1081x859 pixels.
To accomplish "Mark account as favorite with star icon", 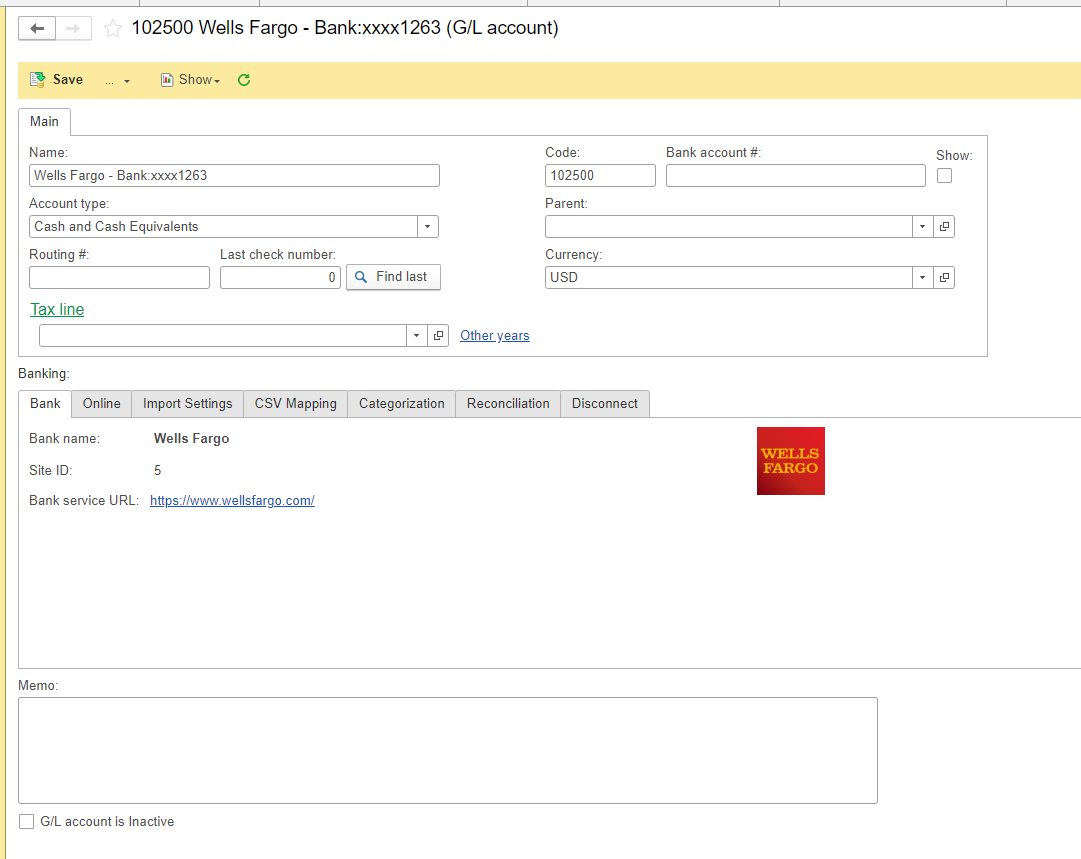I will tap(112, 28).
